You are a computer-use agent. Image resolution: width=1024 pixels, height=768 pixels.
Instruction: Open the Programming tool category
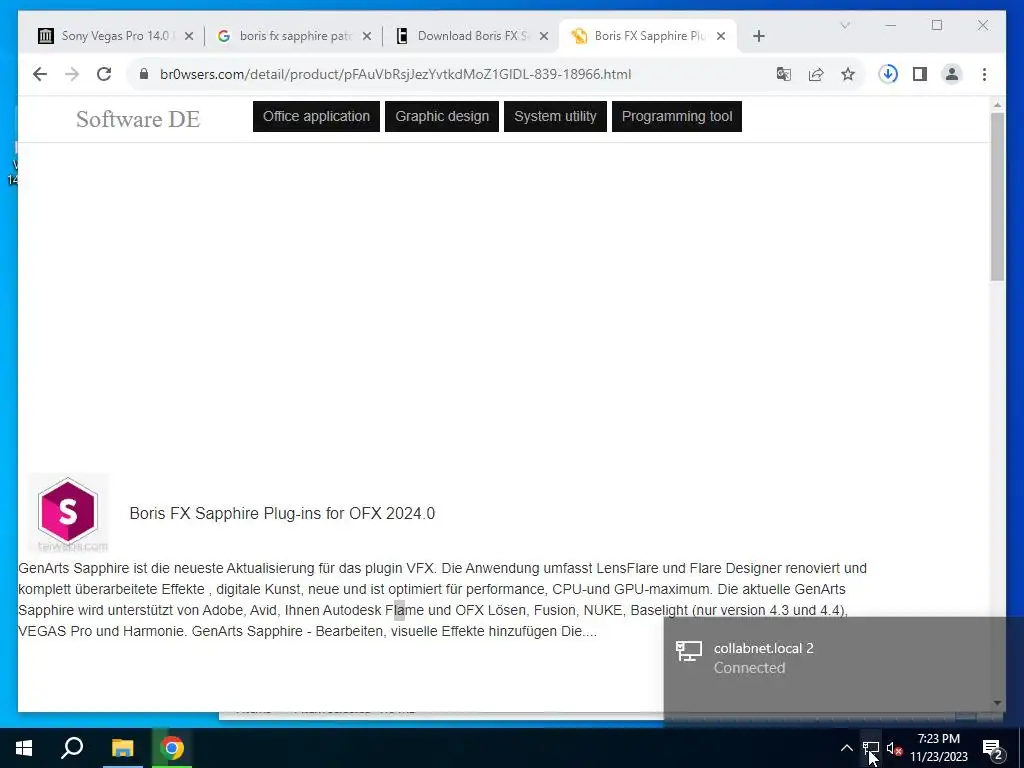(677, 116)
